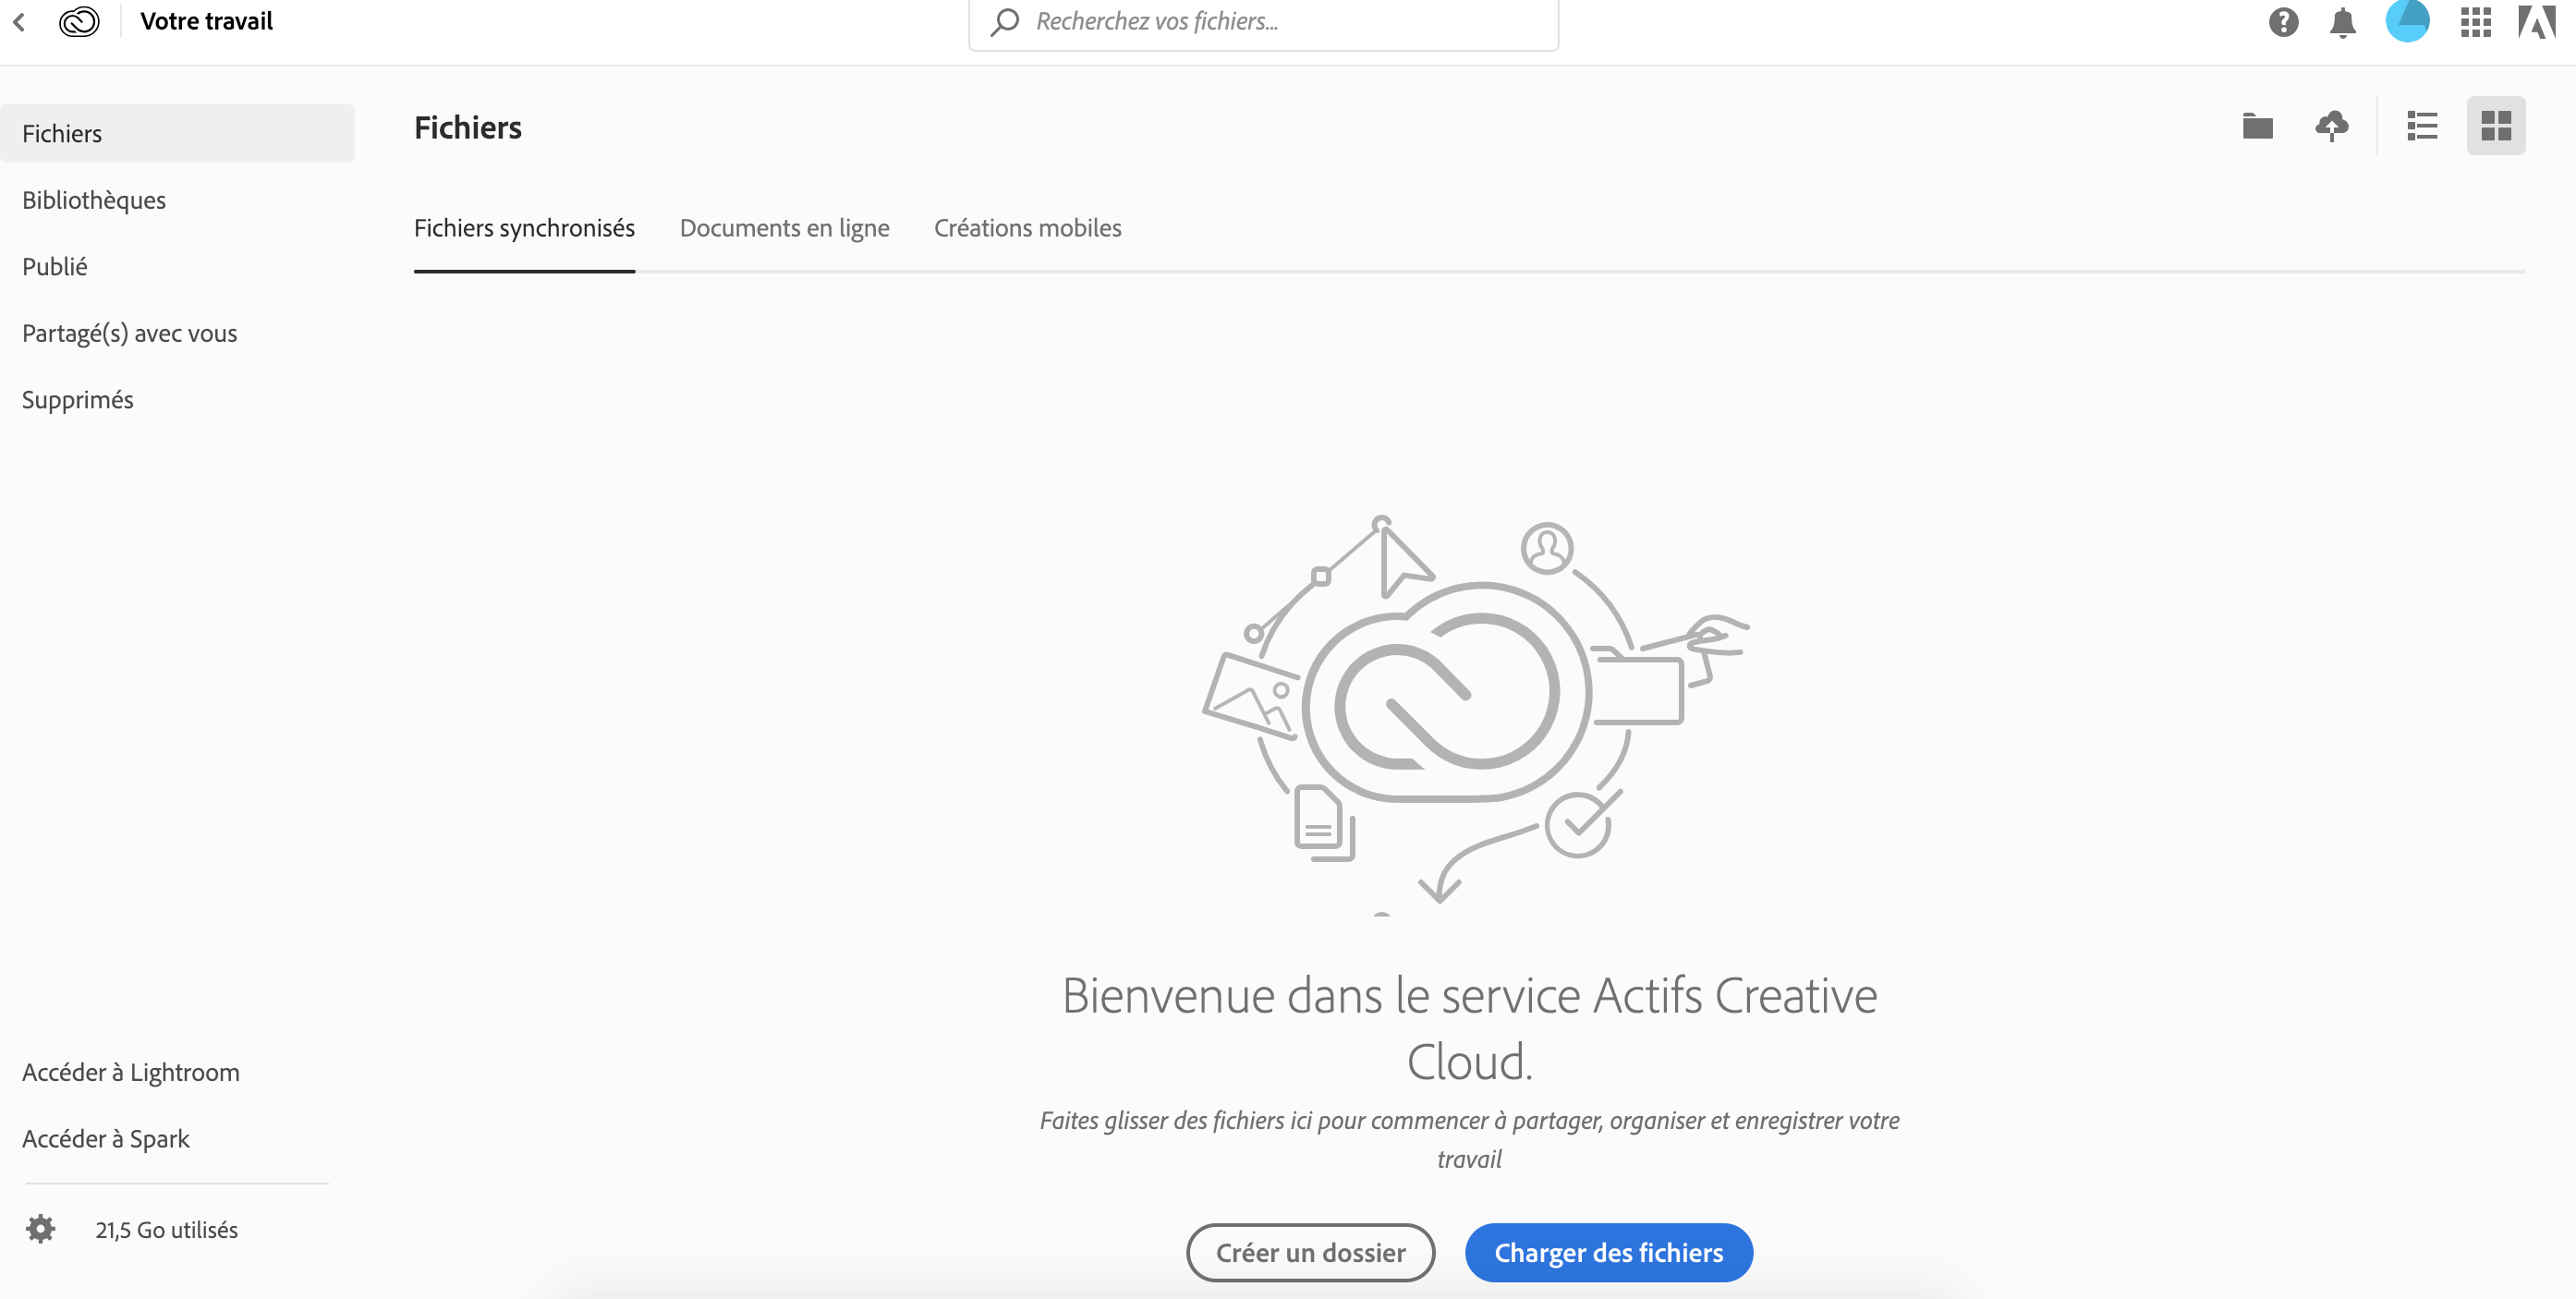Open Bibliothèques in the sidebar
2576x1299 pixels.
coord(94,200)
